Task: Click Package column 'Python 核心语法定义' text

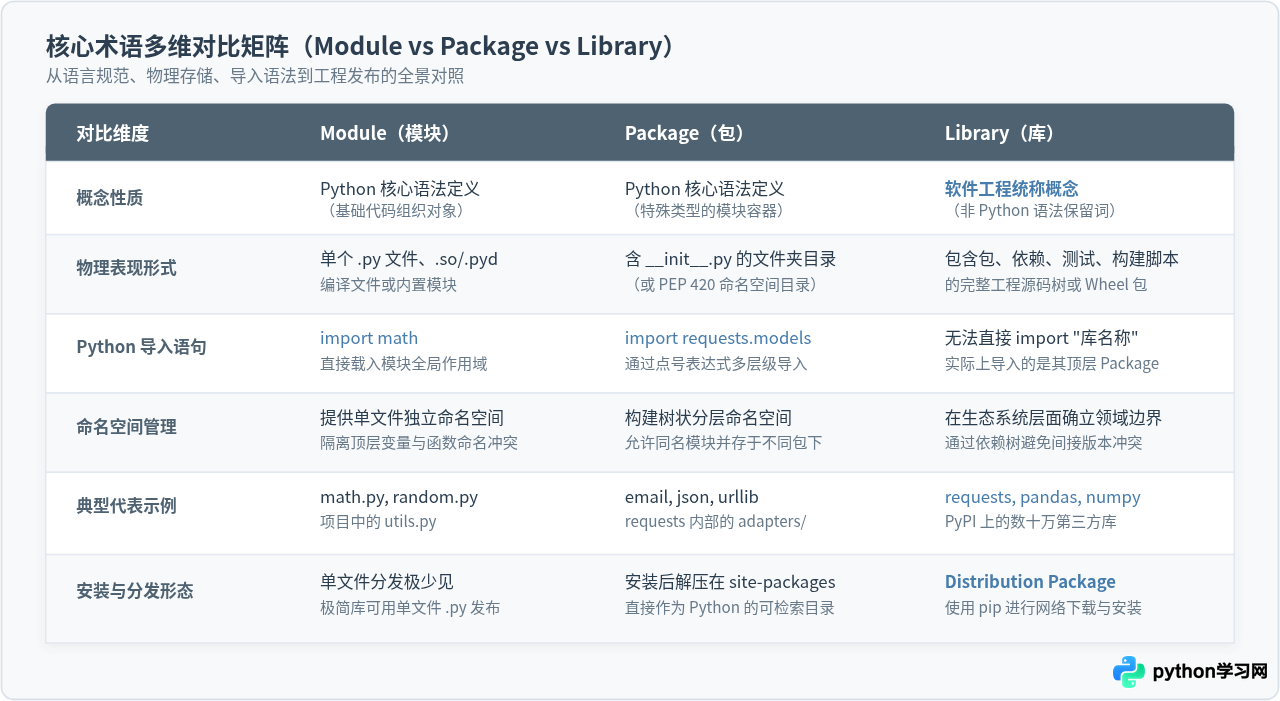Action: pos(705,189)
